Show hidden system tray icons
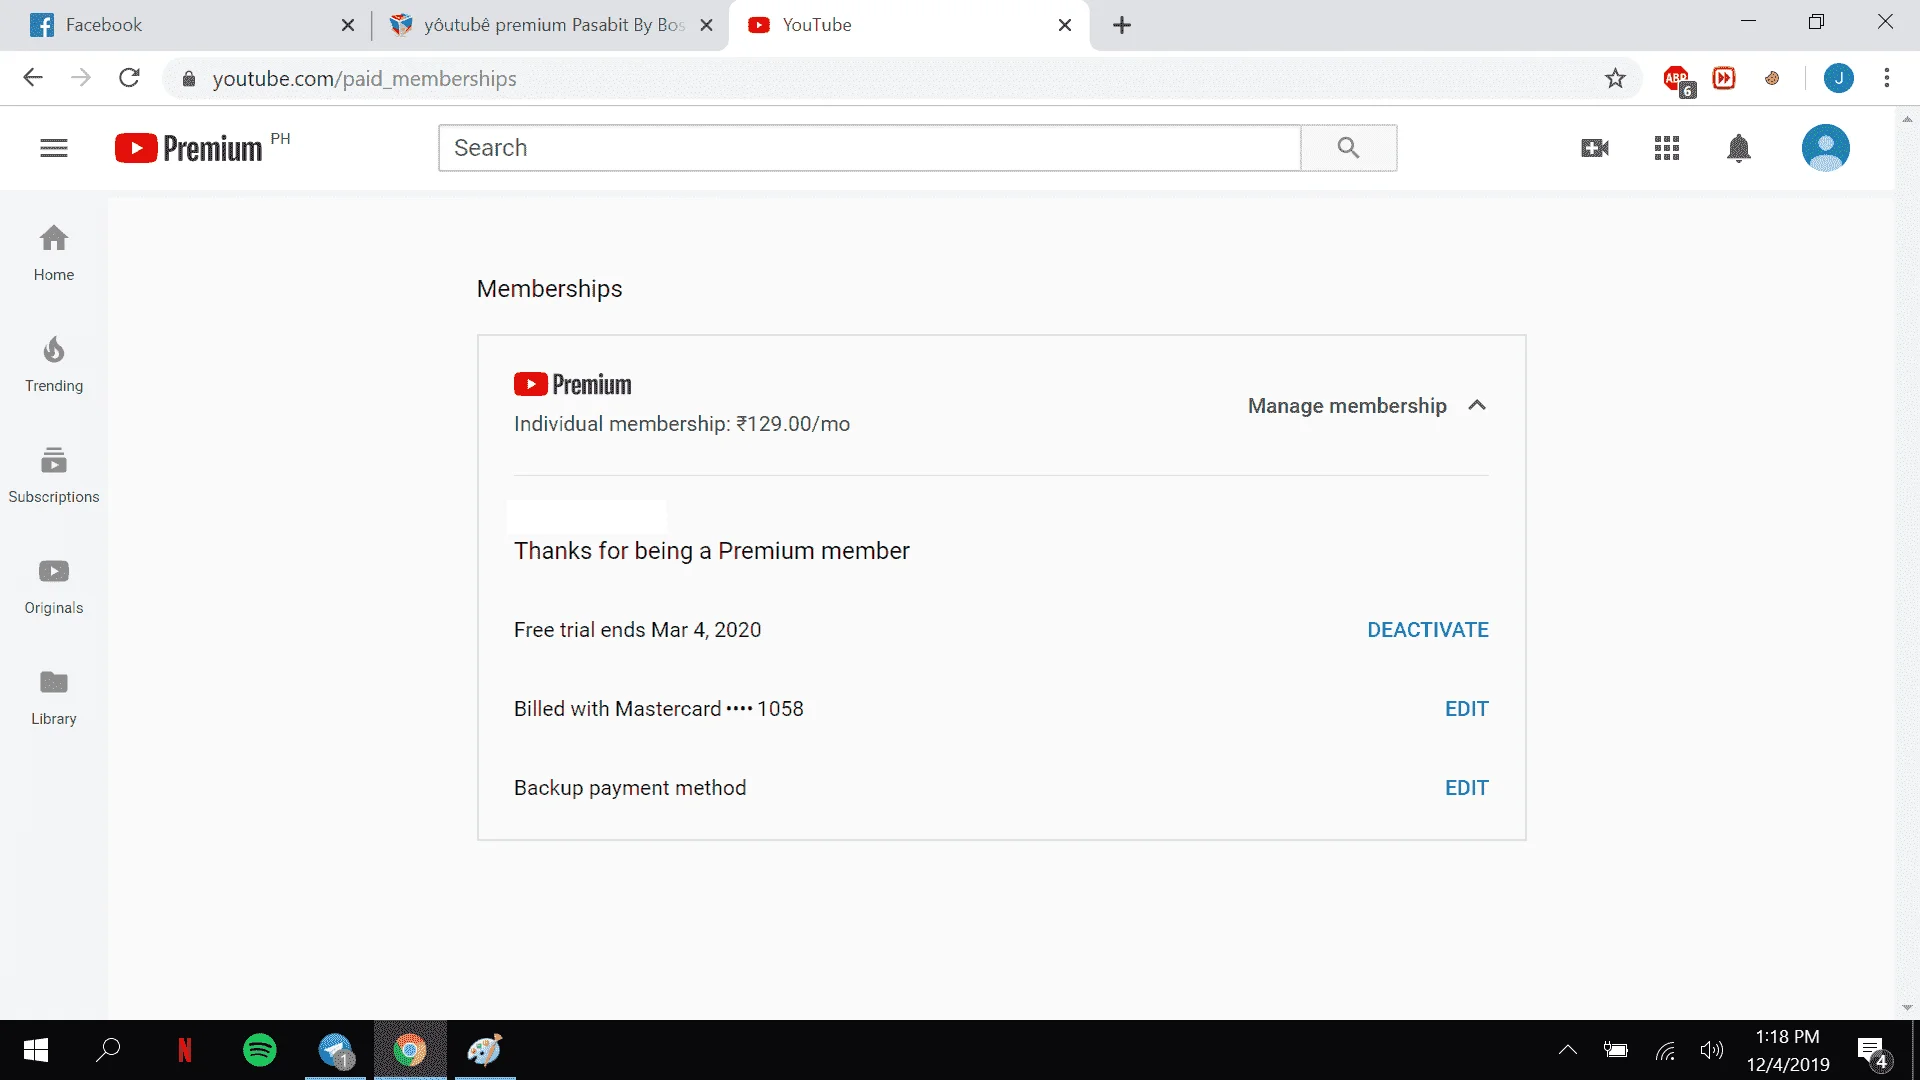 tap(1568, 1050)
